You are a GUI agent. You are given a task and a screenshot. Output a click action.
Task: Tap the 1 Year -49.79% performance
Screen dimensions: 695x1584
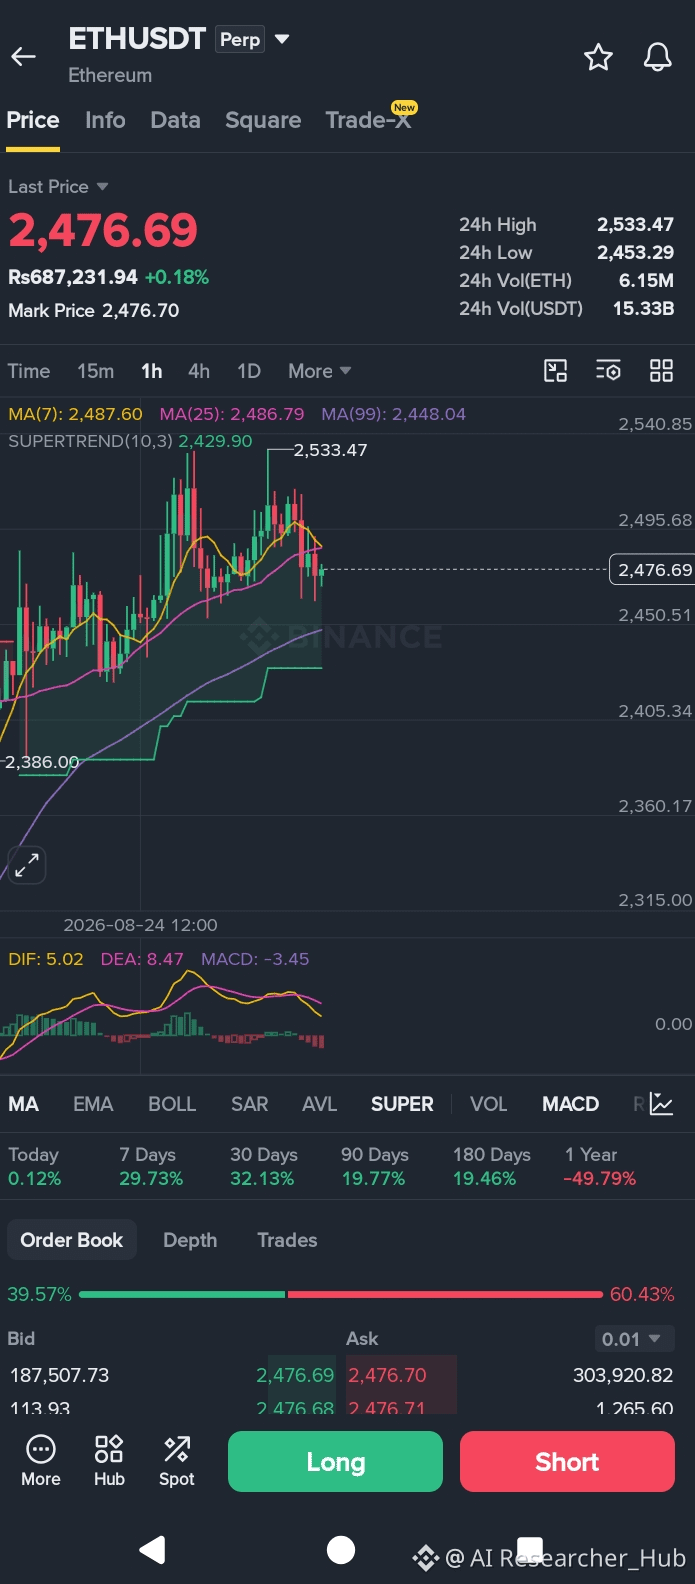point(600,1166)
